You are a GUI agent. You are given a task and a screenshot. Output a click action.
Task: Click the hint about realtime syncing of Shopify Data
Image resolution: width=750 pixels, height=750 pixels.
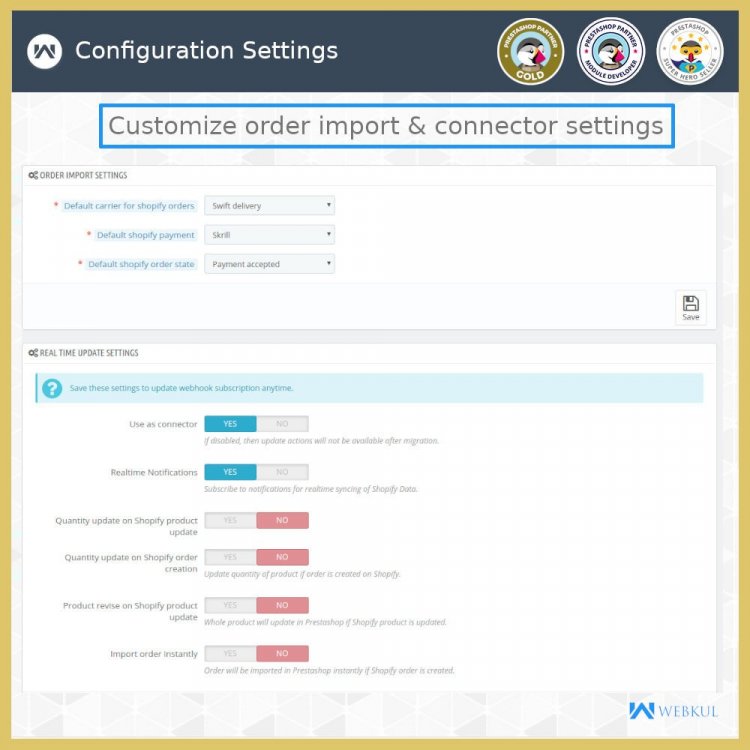[x=311, y=489]
